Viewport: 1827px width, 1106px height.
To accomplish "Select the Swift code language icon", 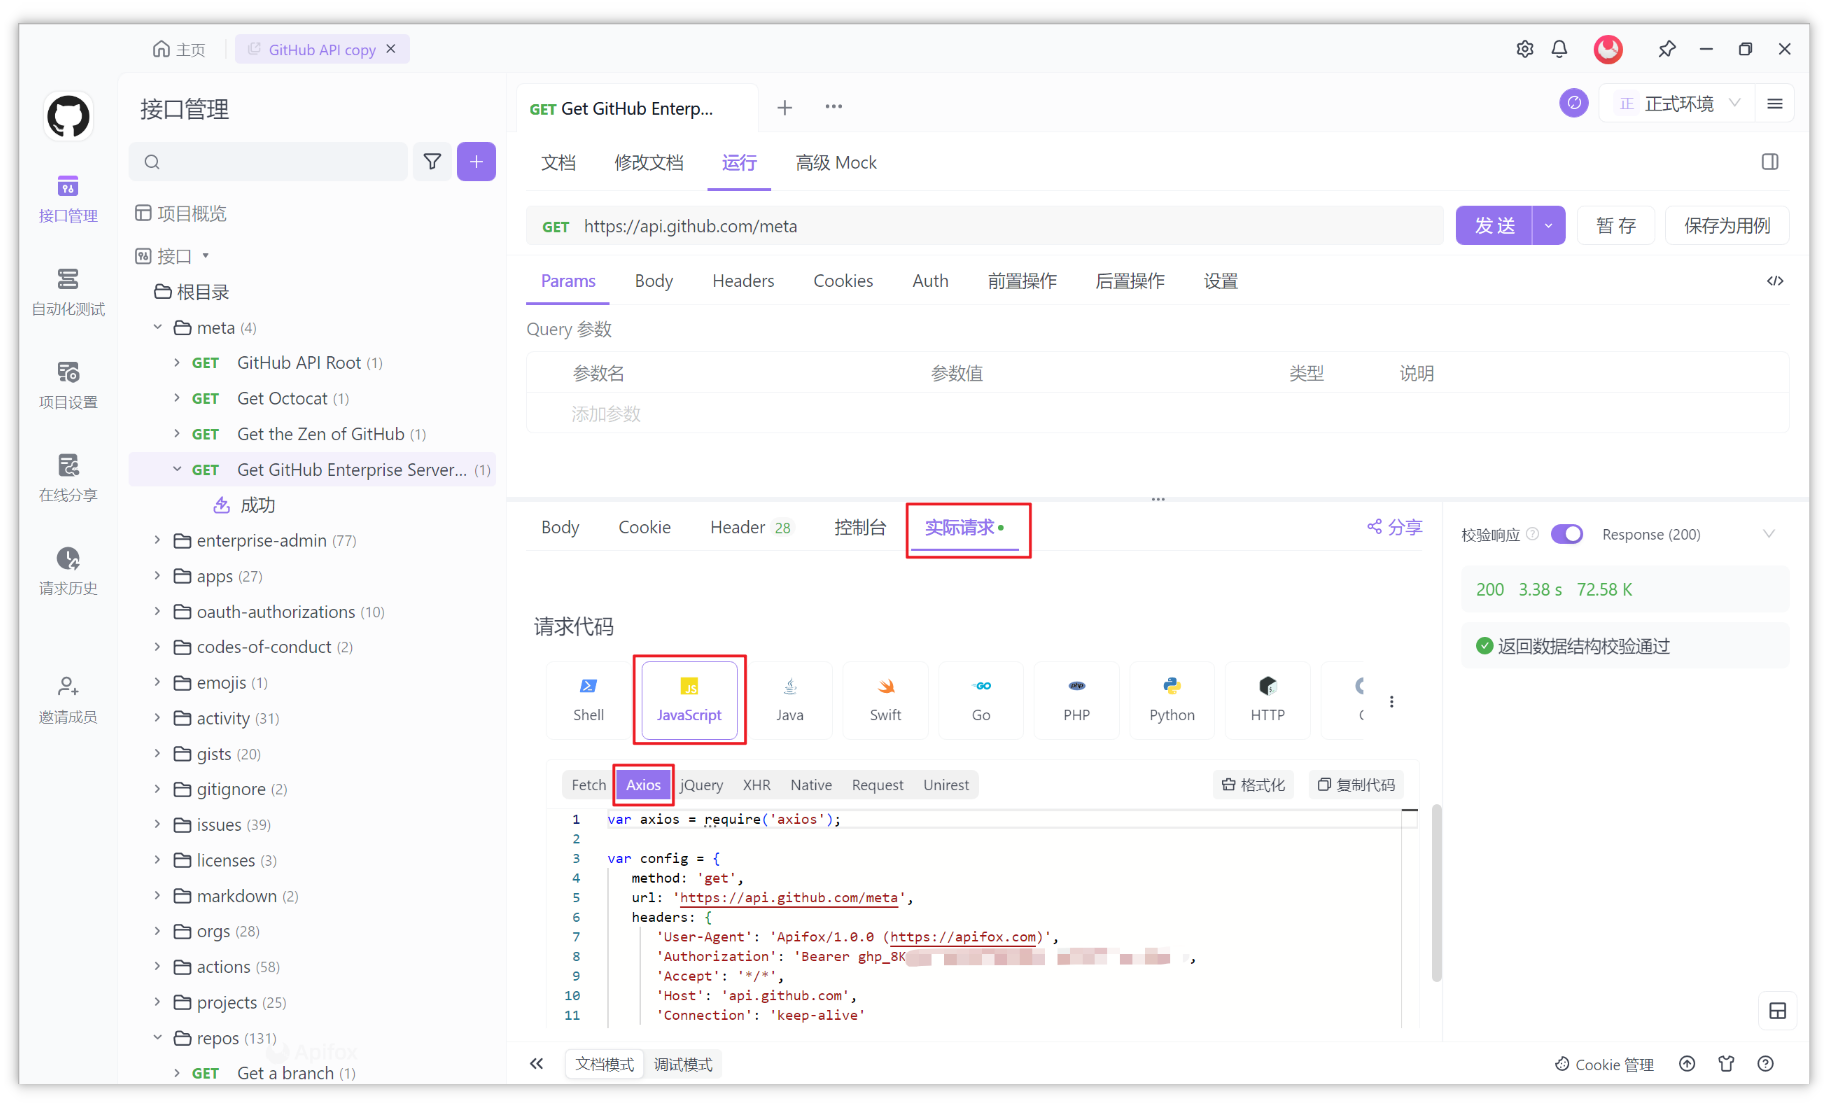I will 885,699.
